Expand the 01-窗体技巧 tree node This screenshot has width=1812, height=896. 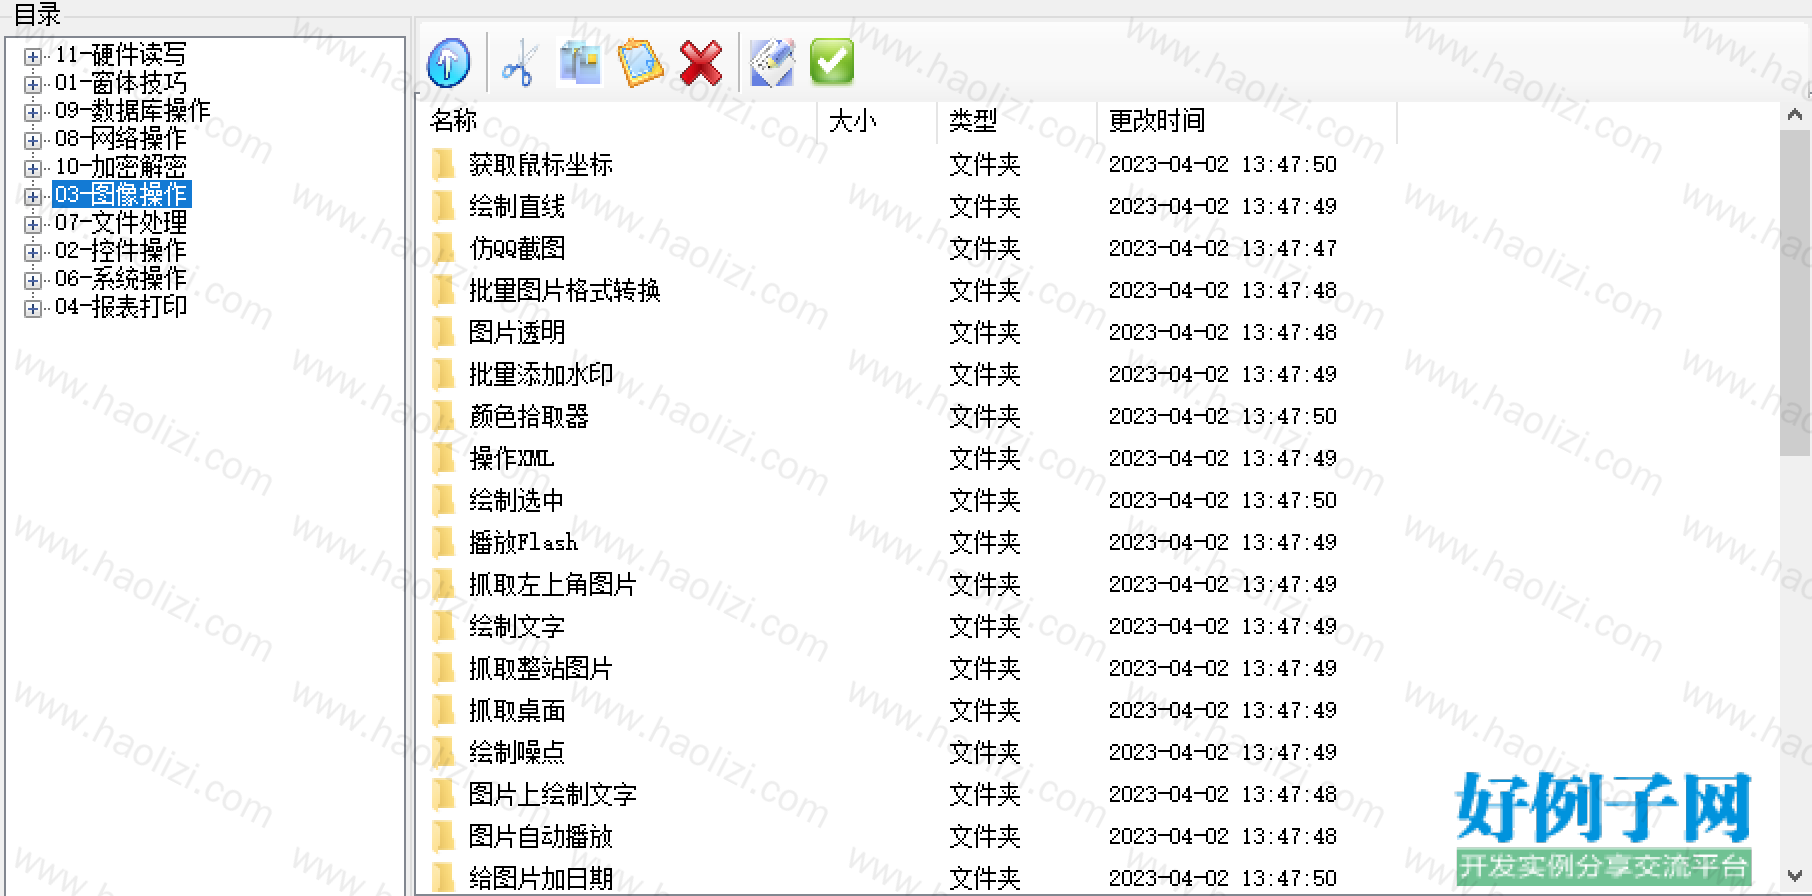[33, 85]
